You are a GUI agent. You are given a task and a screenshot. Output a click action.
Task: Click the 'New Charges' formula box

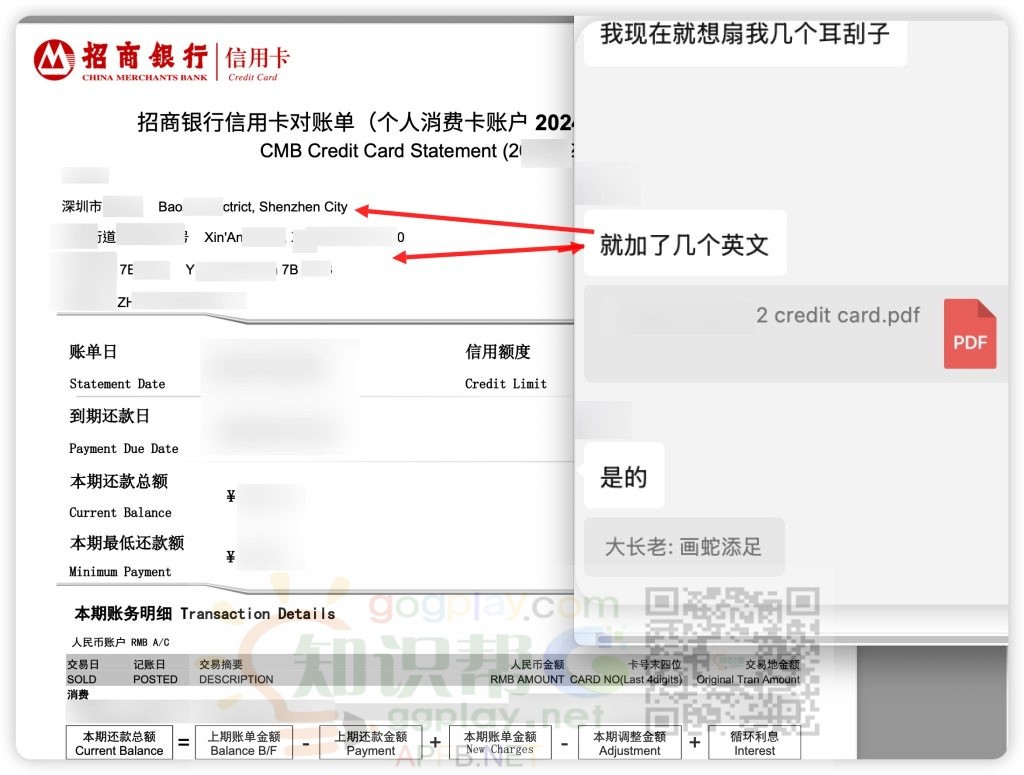[x=500, y=743]
